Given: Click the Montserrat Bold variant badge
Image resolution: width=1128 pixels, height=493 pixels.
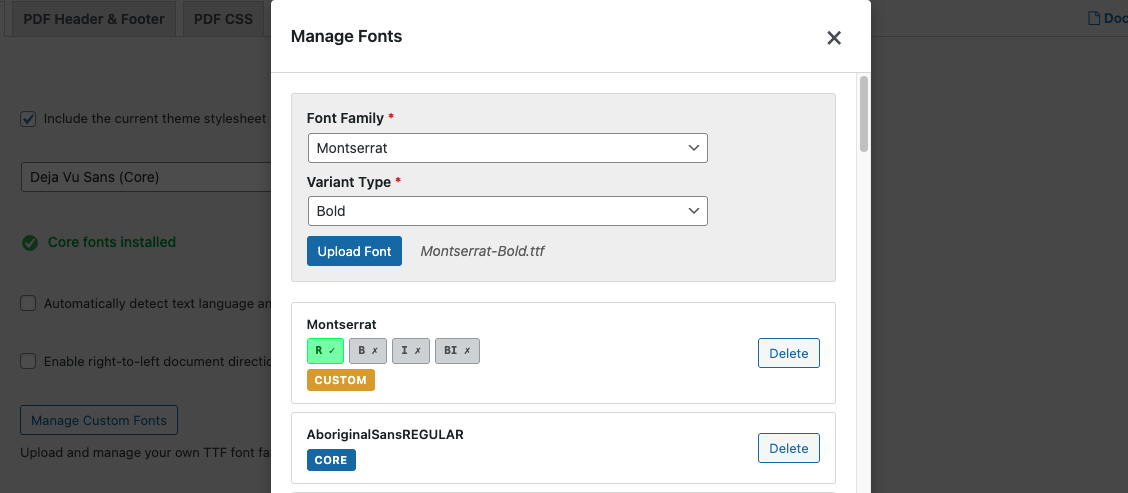Looking at the screenshot, I should coord(368,351).
